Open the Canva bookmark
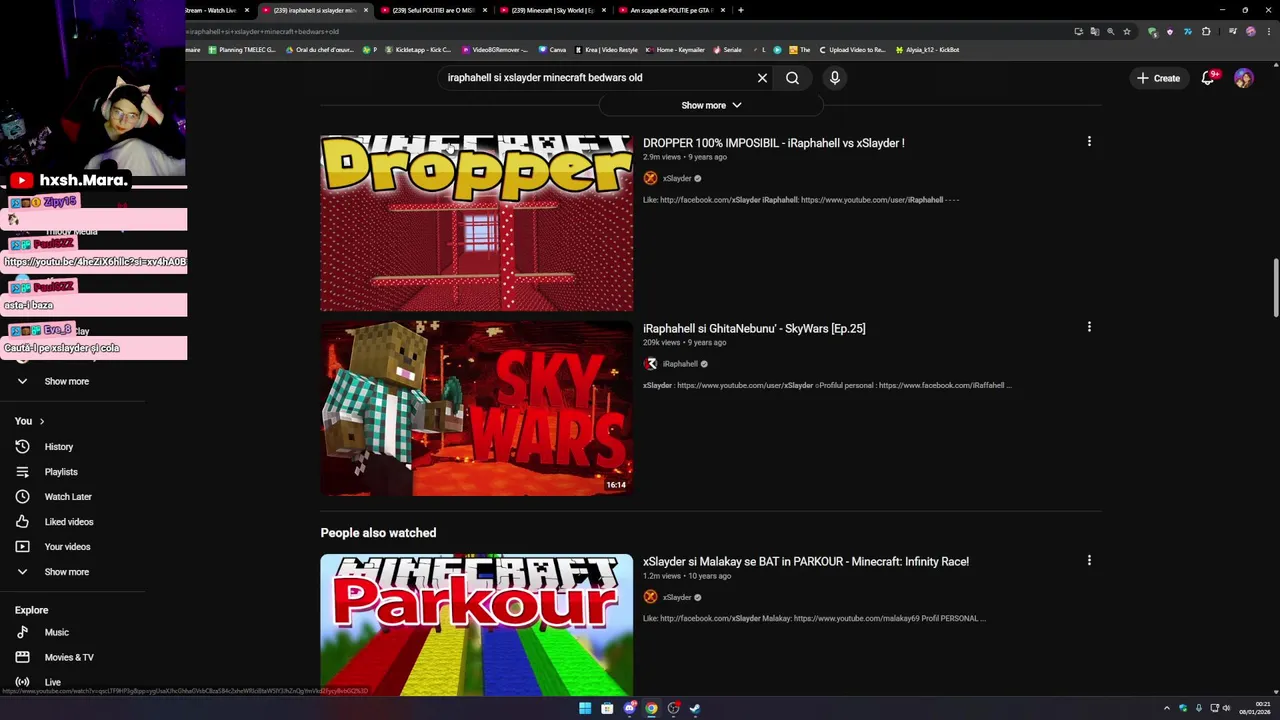 (552, 50)
